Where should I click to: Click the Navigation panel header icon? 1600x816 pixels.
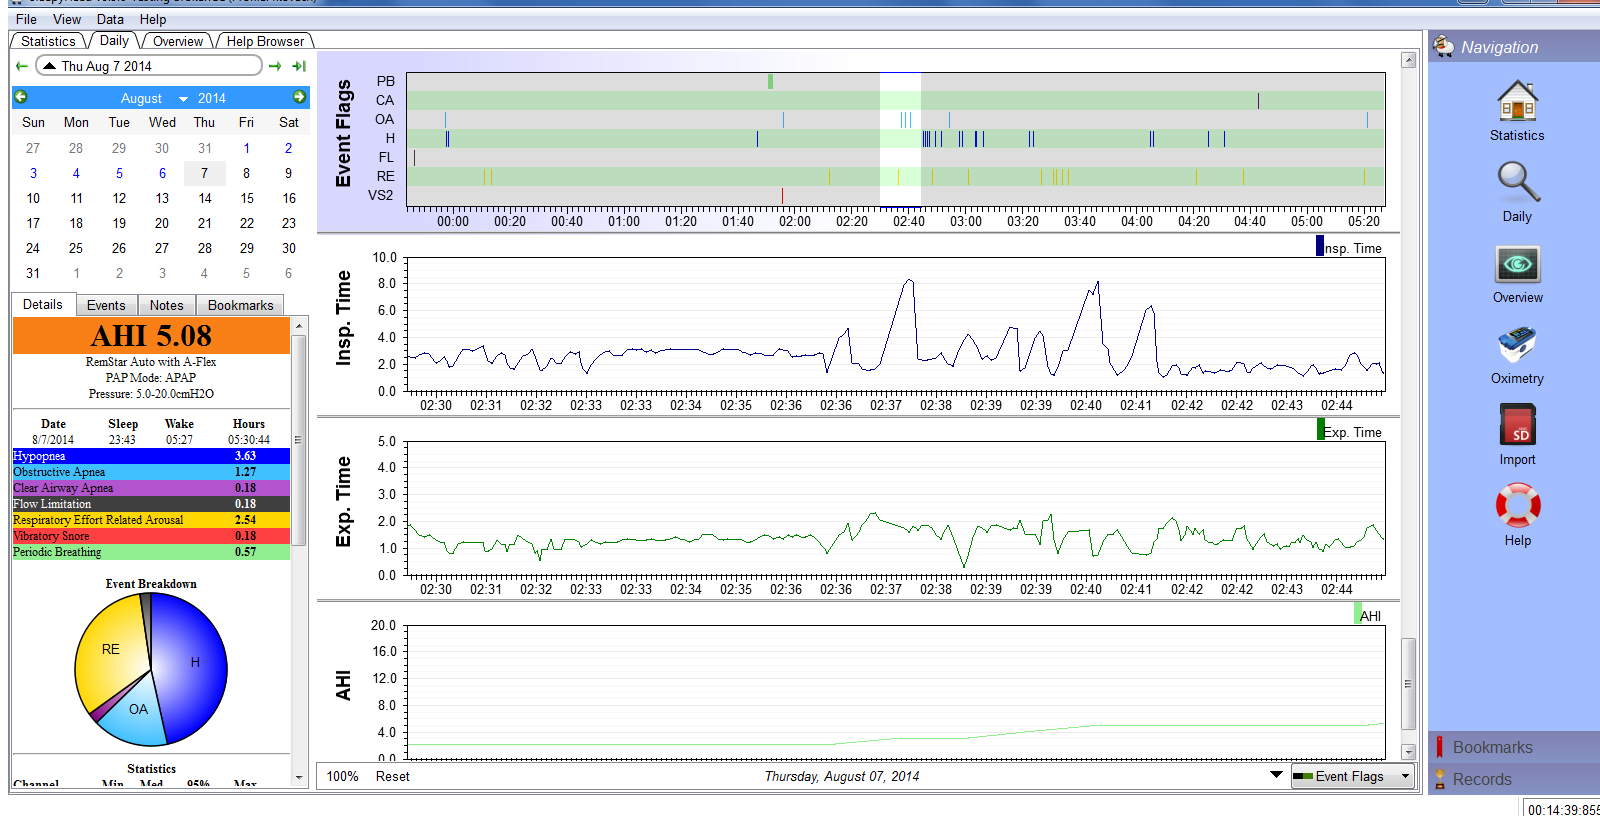tap(1443, 46)
